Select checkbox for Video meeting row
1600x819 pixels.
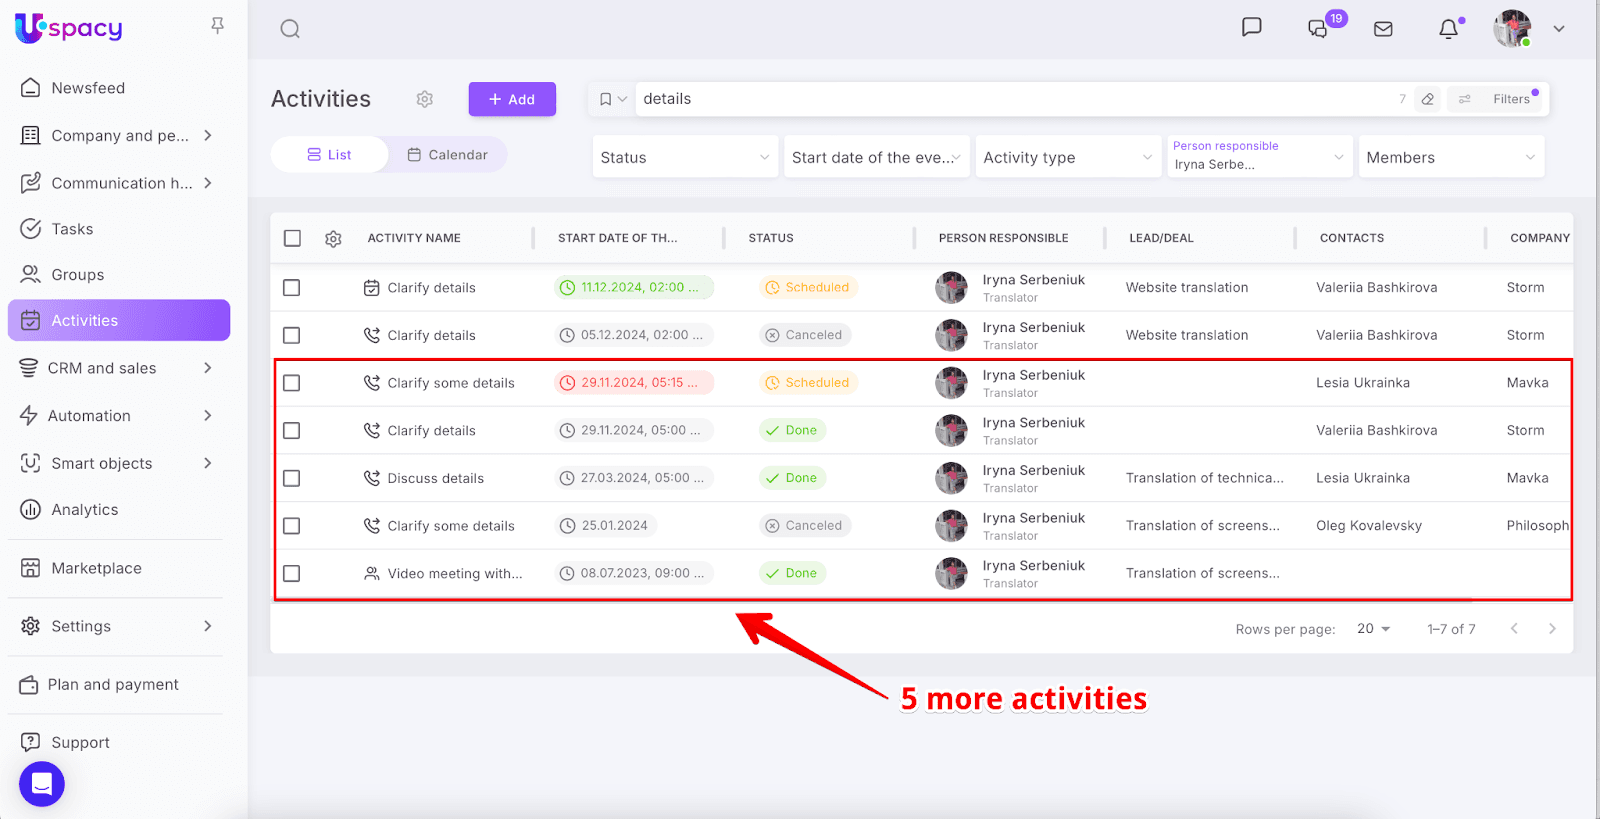292,573
